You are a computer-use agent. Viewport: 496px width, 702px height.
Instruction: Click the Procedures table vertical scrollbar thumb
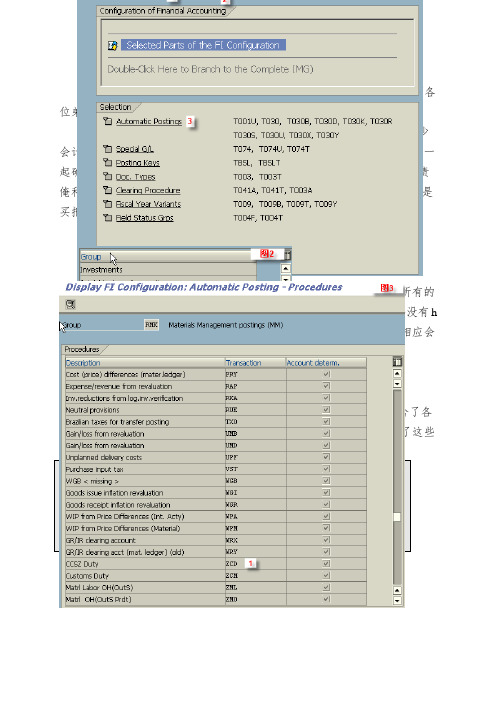[x=397, y=517]
